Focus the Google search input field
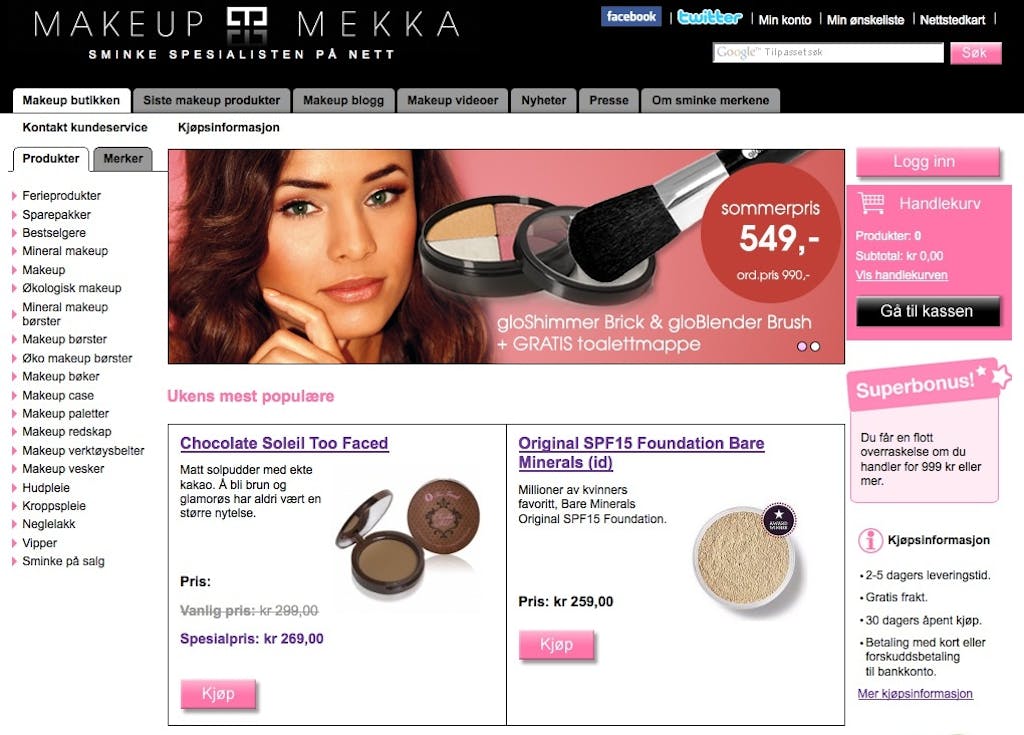Screen dimensions: 1024x735 pyautogui.click(x=828, y=52)
